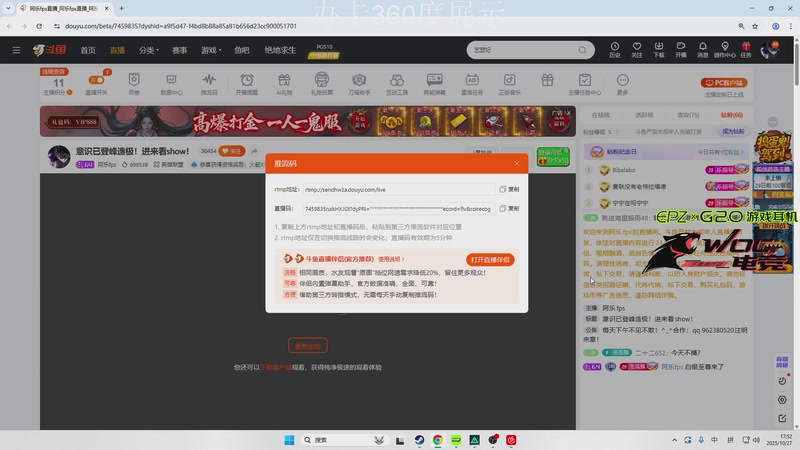Click the 关注 follow button beside room title
Viewport: 800px width, 450px height.
(232, 151)
